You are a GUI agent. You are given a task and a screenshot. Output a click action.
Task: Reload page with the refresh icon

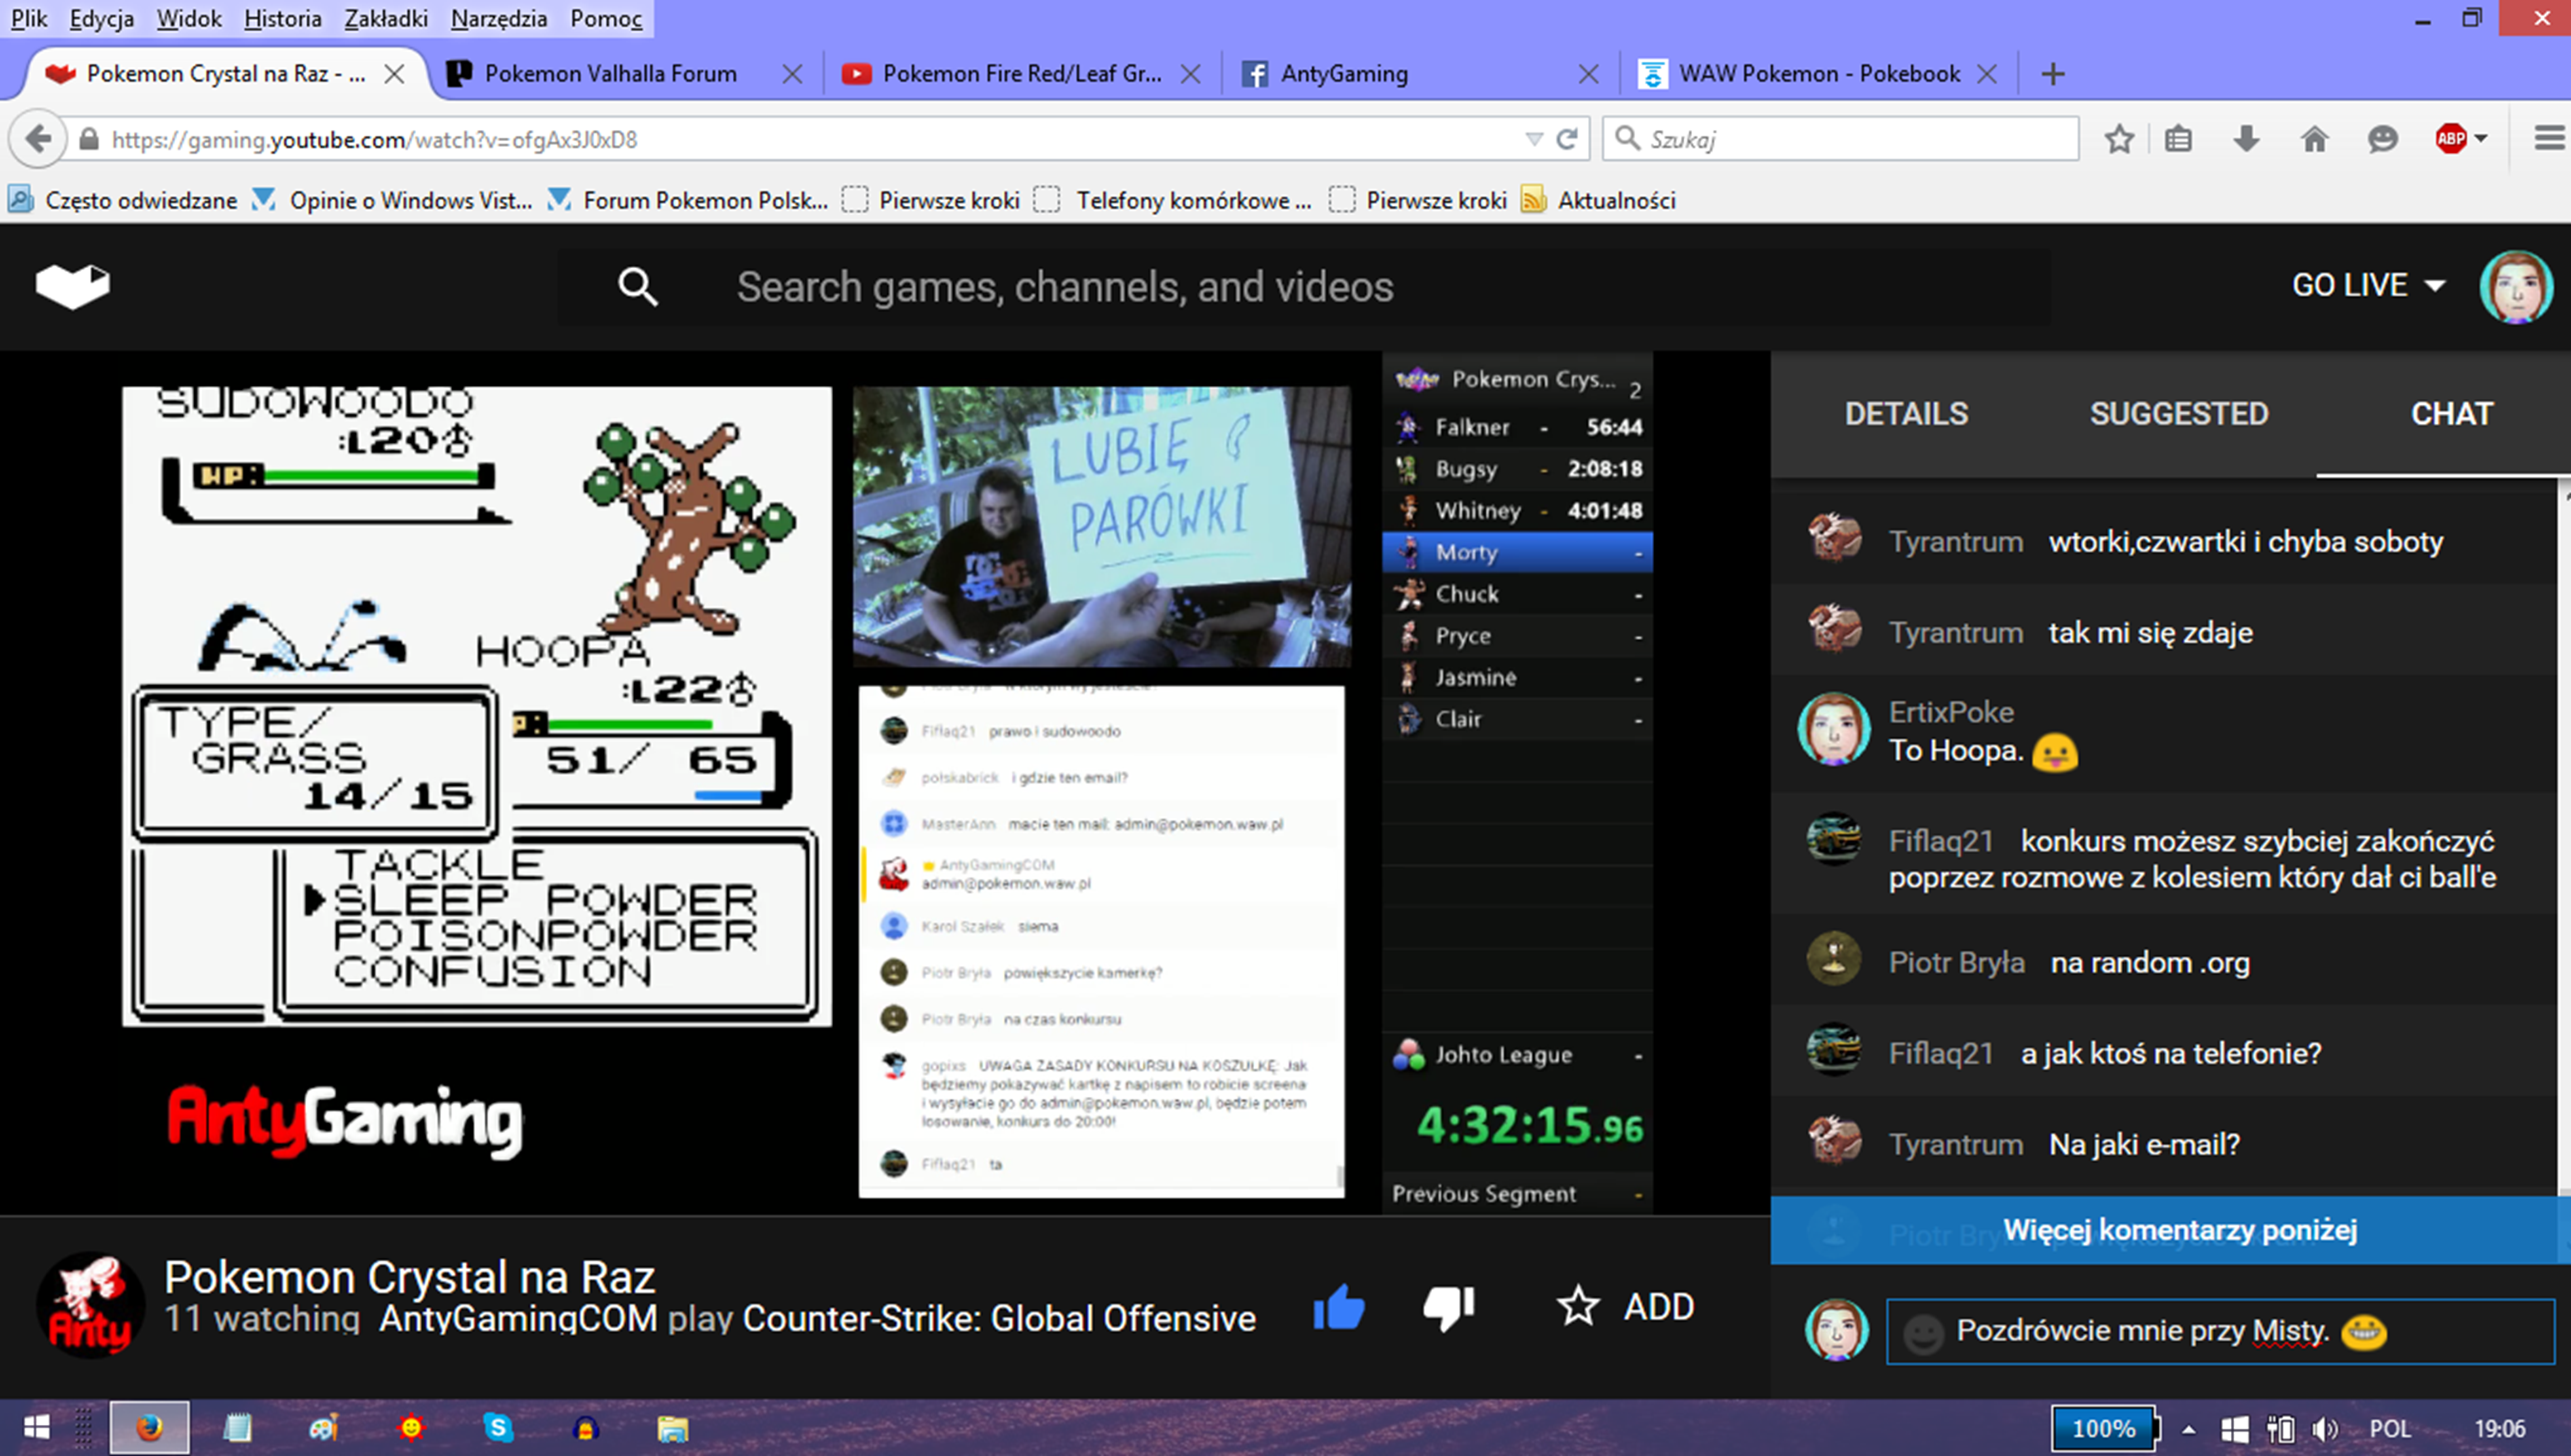coord(1567,139)
